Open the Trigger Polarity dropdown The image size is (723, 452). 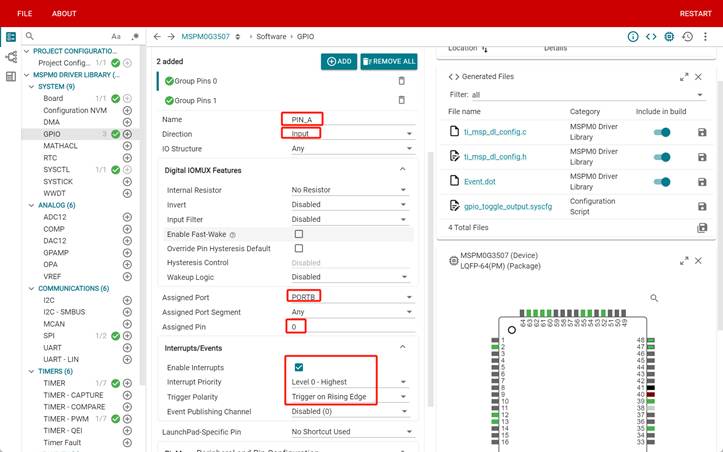coord(350,396)
